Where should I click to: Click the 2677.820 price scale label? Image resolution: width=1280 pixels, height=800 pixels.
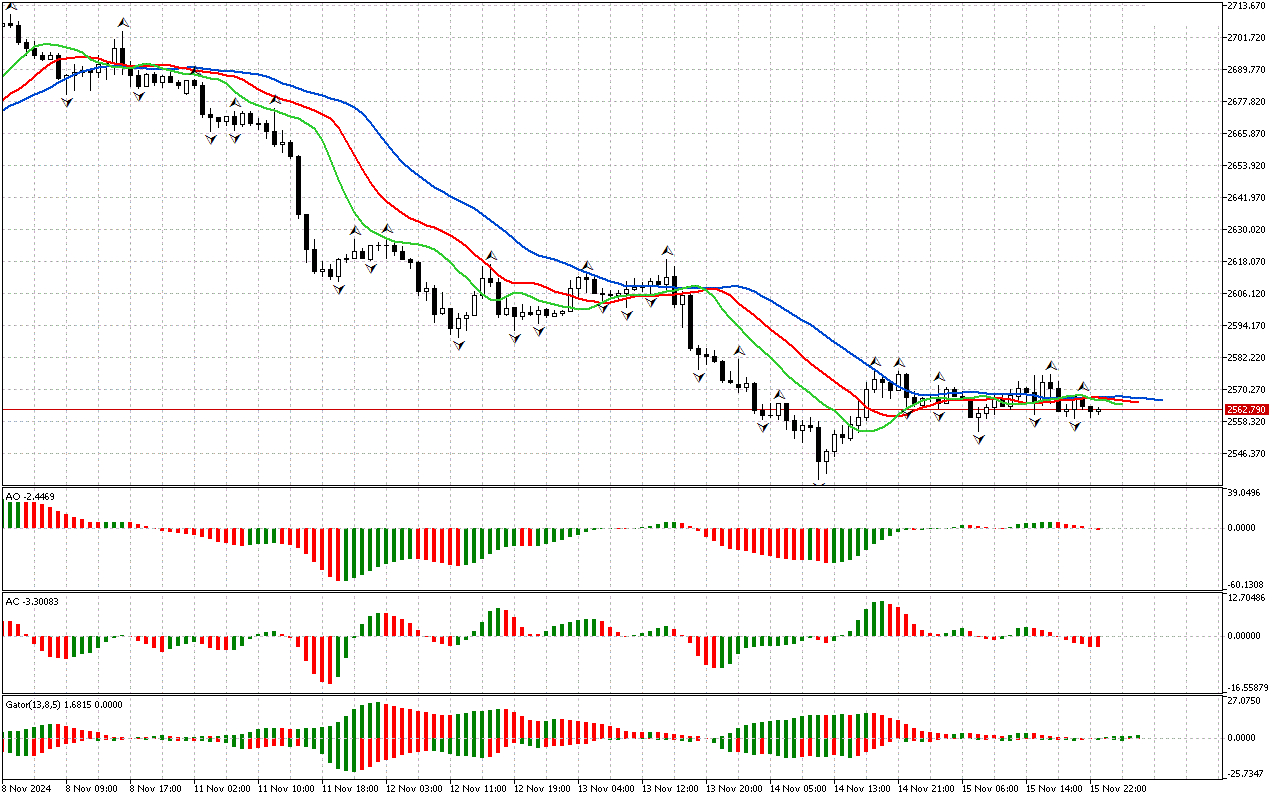click(1247, 102)
